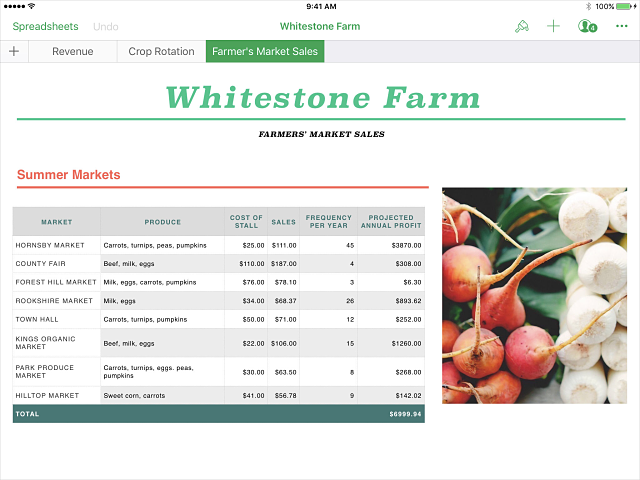Select the COUNTY FAIR cell
640x480 pixels.
click(x=57, y=264)
